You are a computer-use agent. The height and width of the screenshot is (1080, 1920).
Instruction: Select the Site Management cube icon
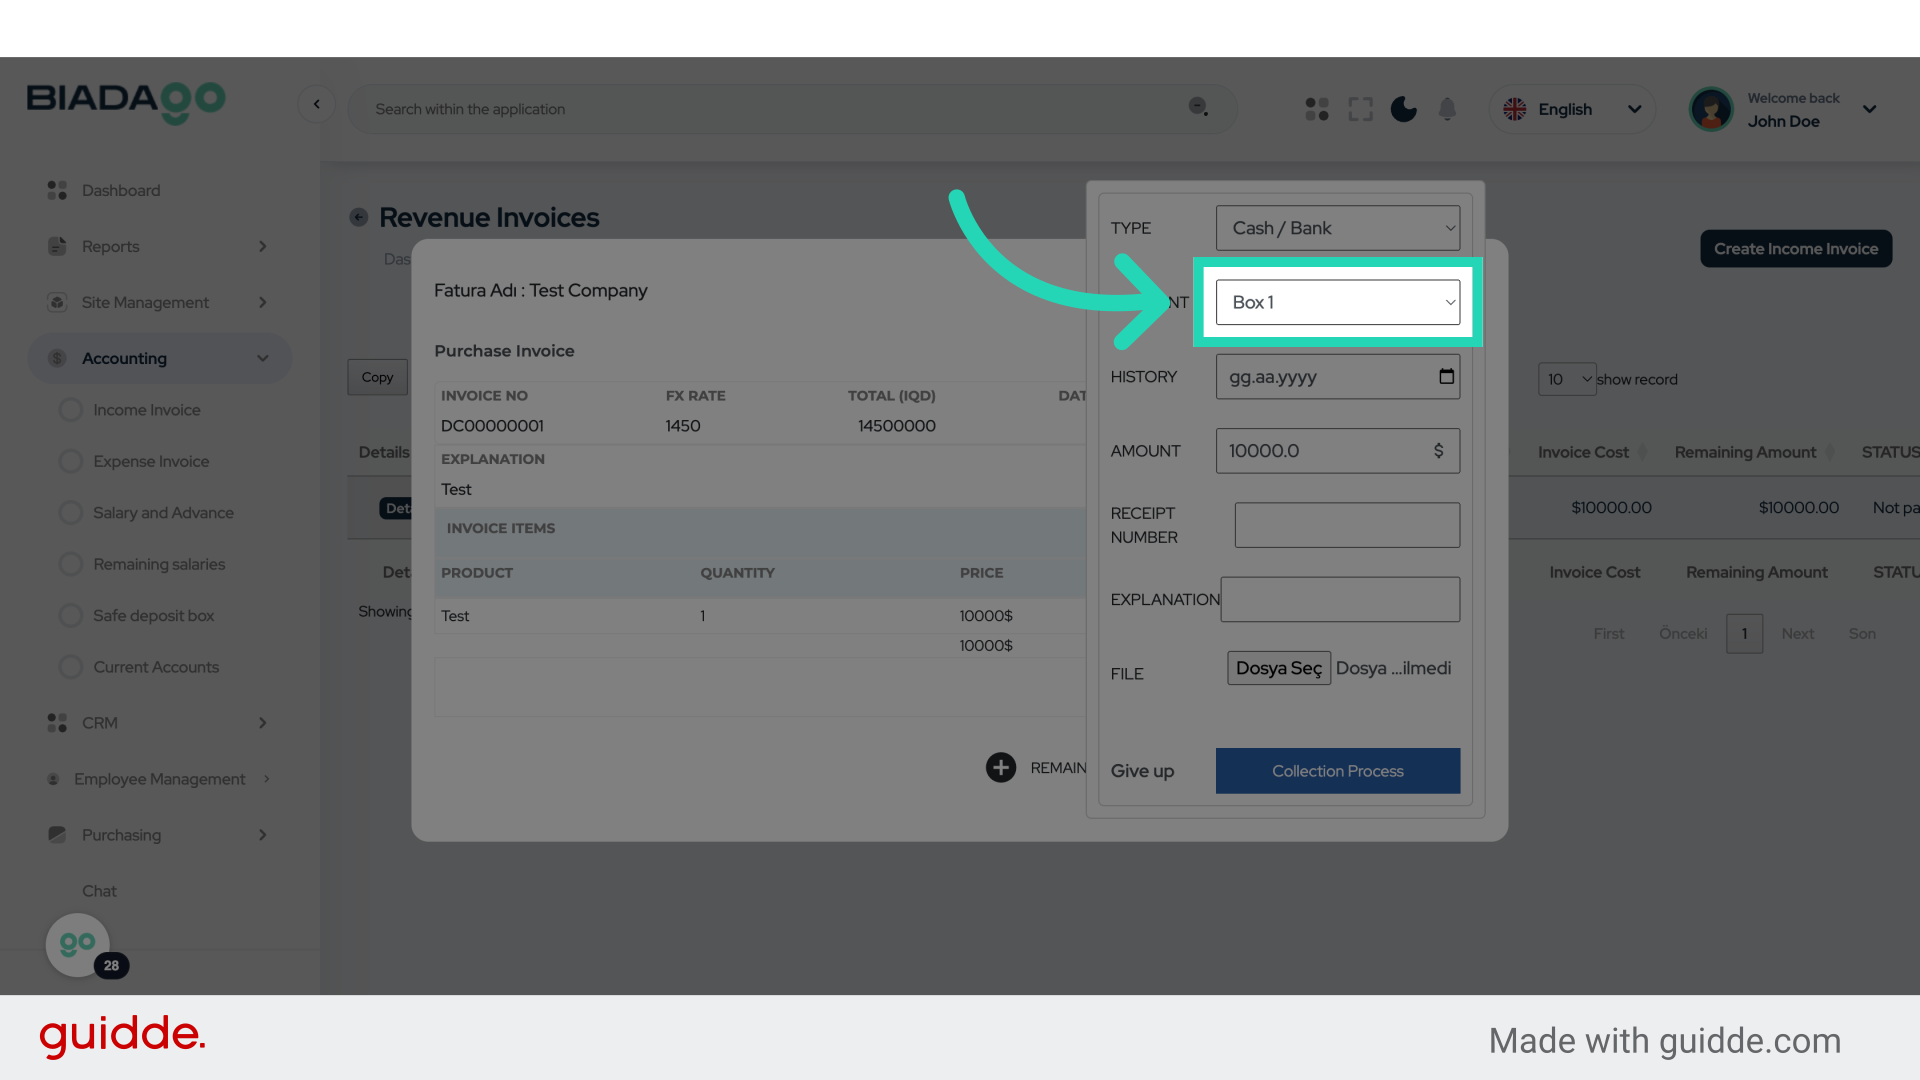click(x=57, y=302)
